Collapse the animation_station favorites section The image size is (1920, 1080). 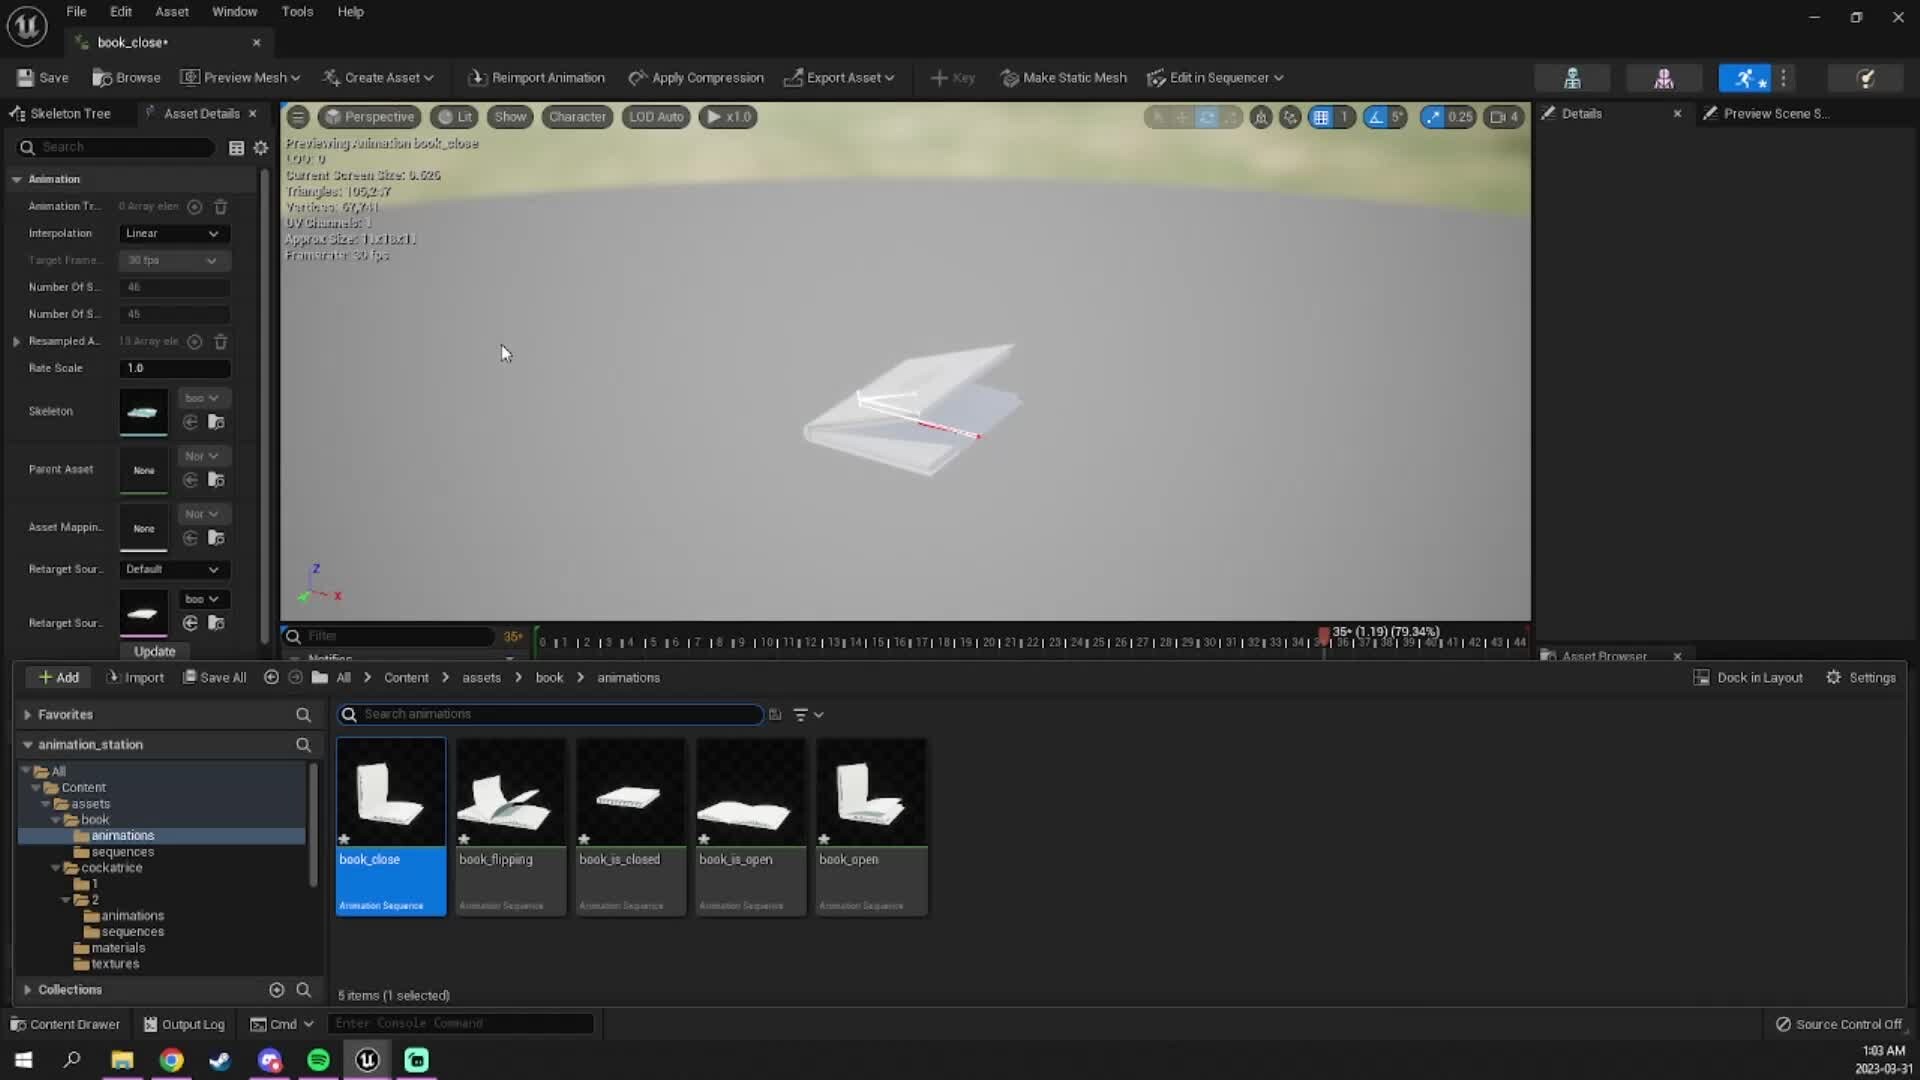(27, 744)
